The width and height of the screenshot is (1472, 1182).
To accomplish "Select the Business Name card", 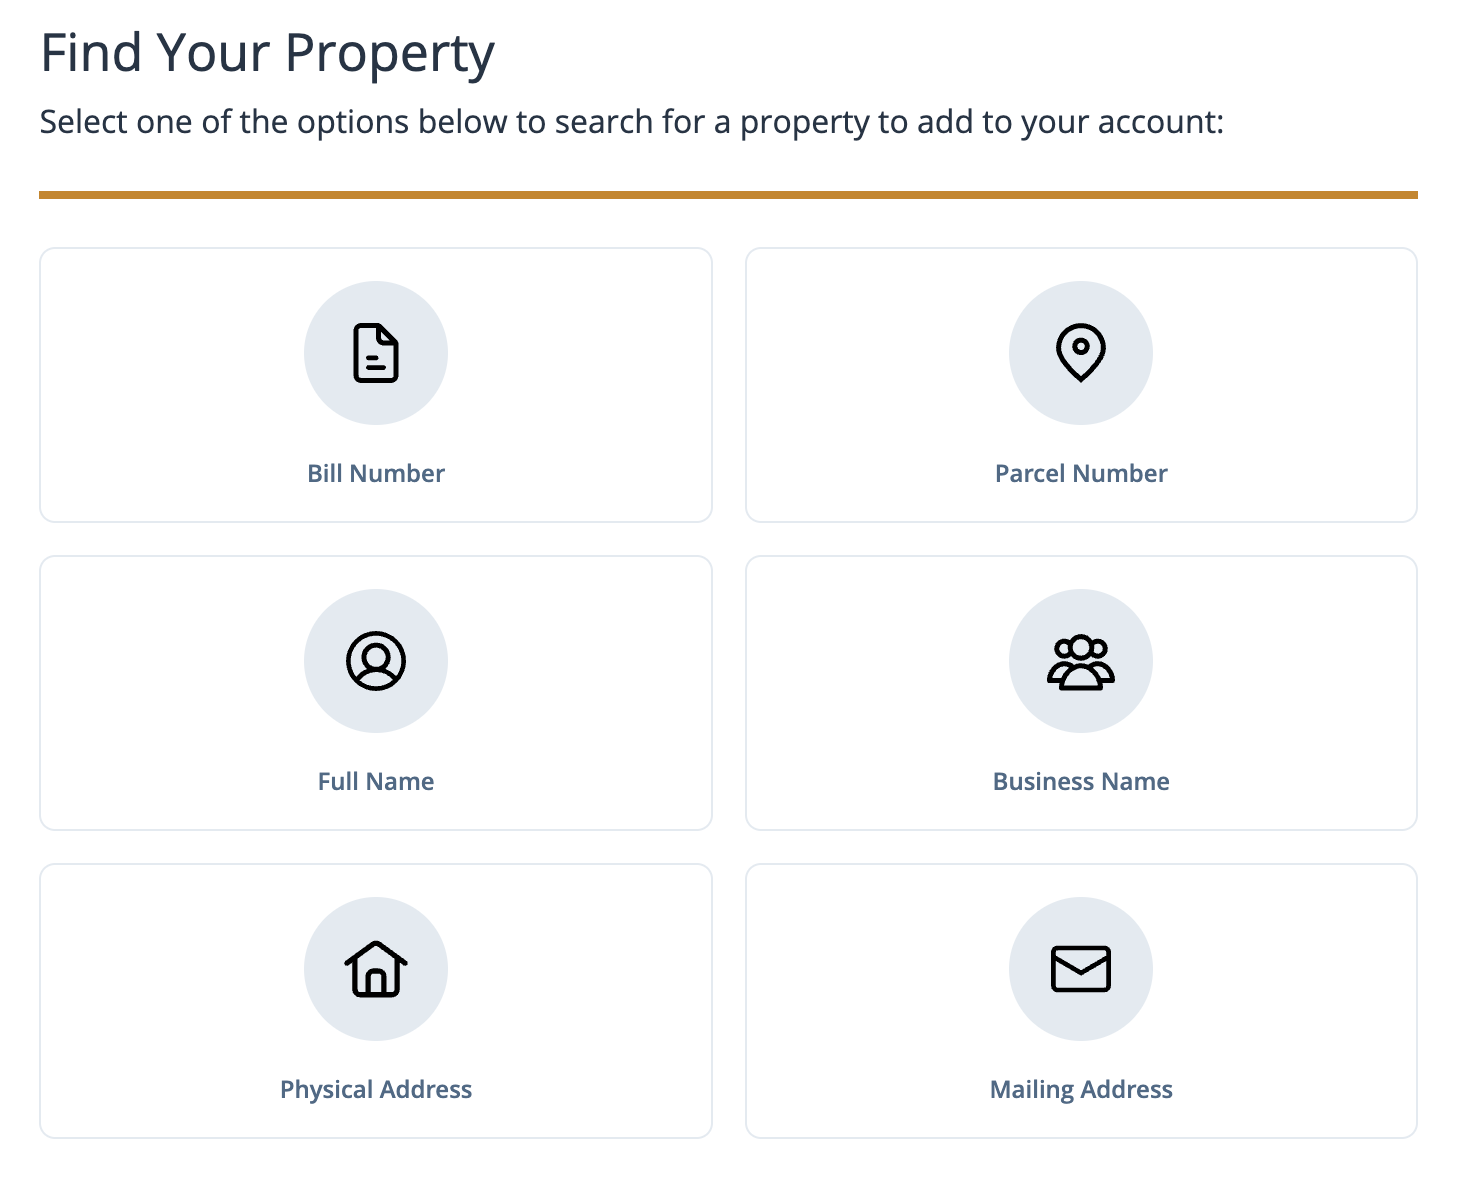I will (x=1081, y=693).
